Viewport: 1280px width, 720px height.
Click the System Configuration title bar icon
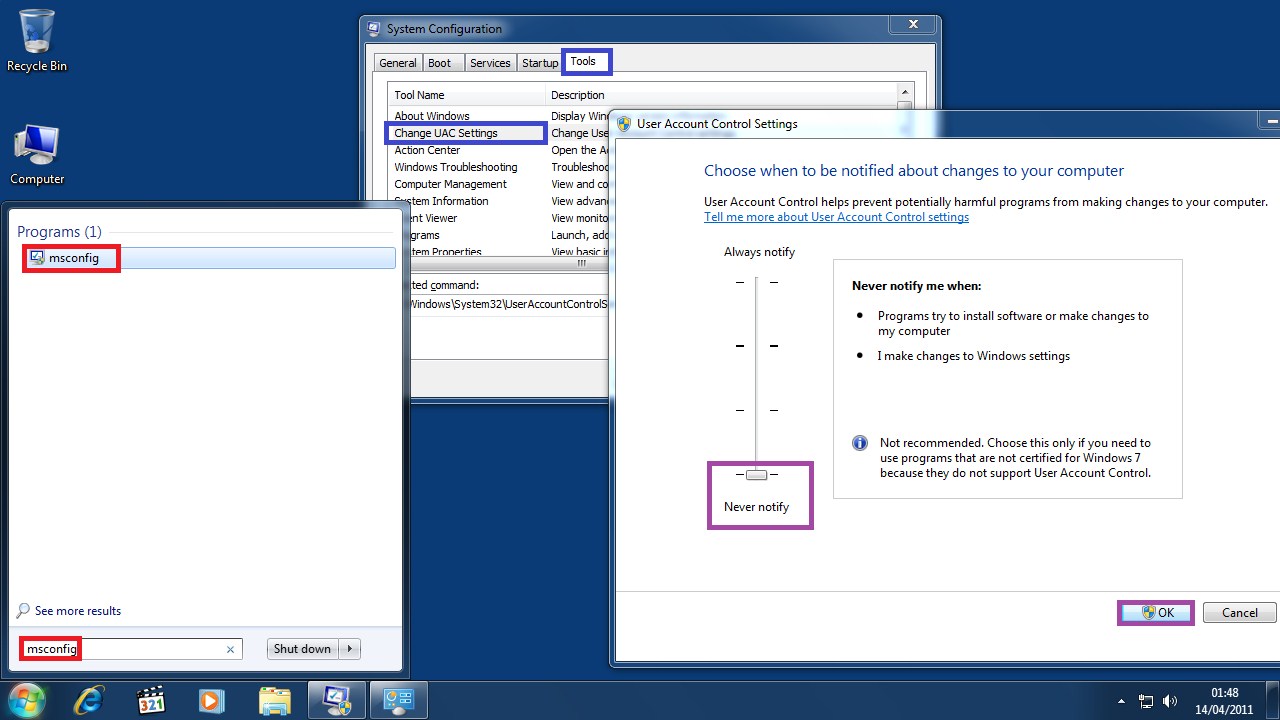373,29
